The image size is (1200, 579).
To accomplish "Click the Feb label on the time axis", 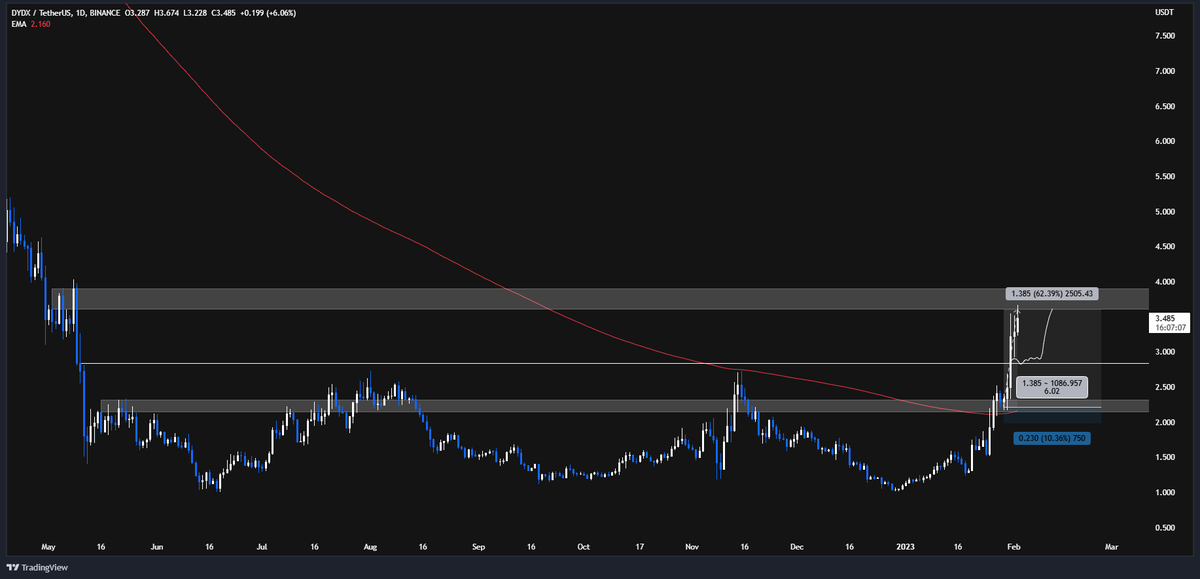I will [1015, 548].
